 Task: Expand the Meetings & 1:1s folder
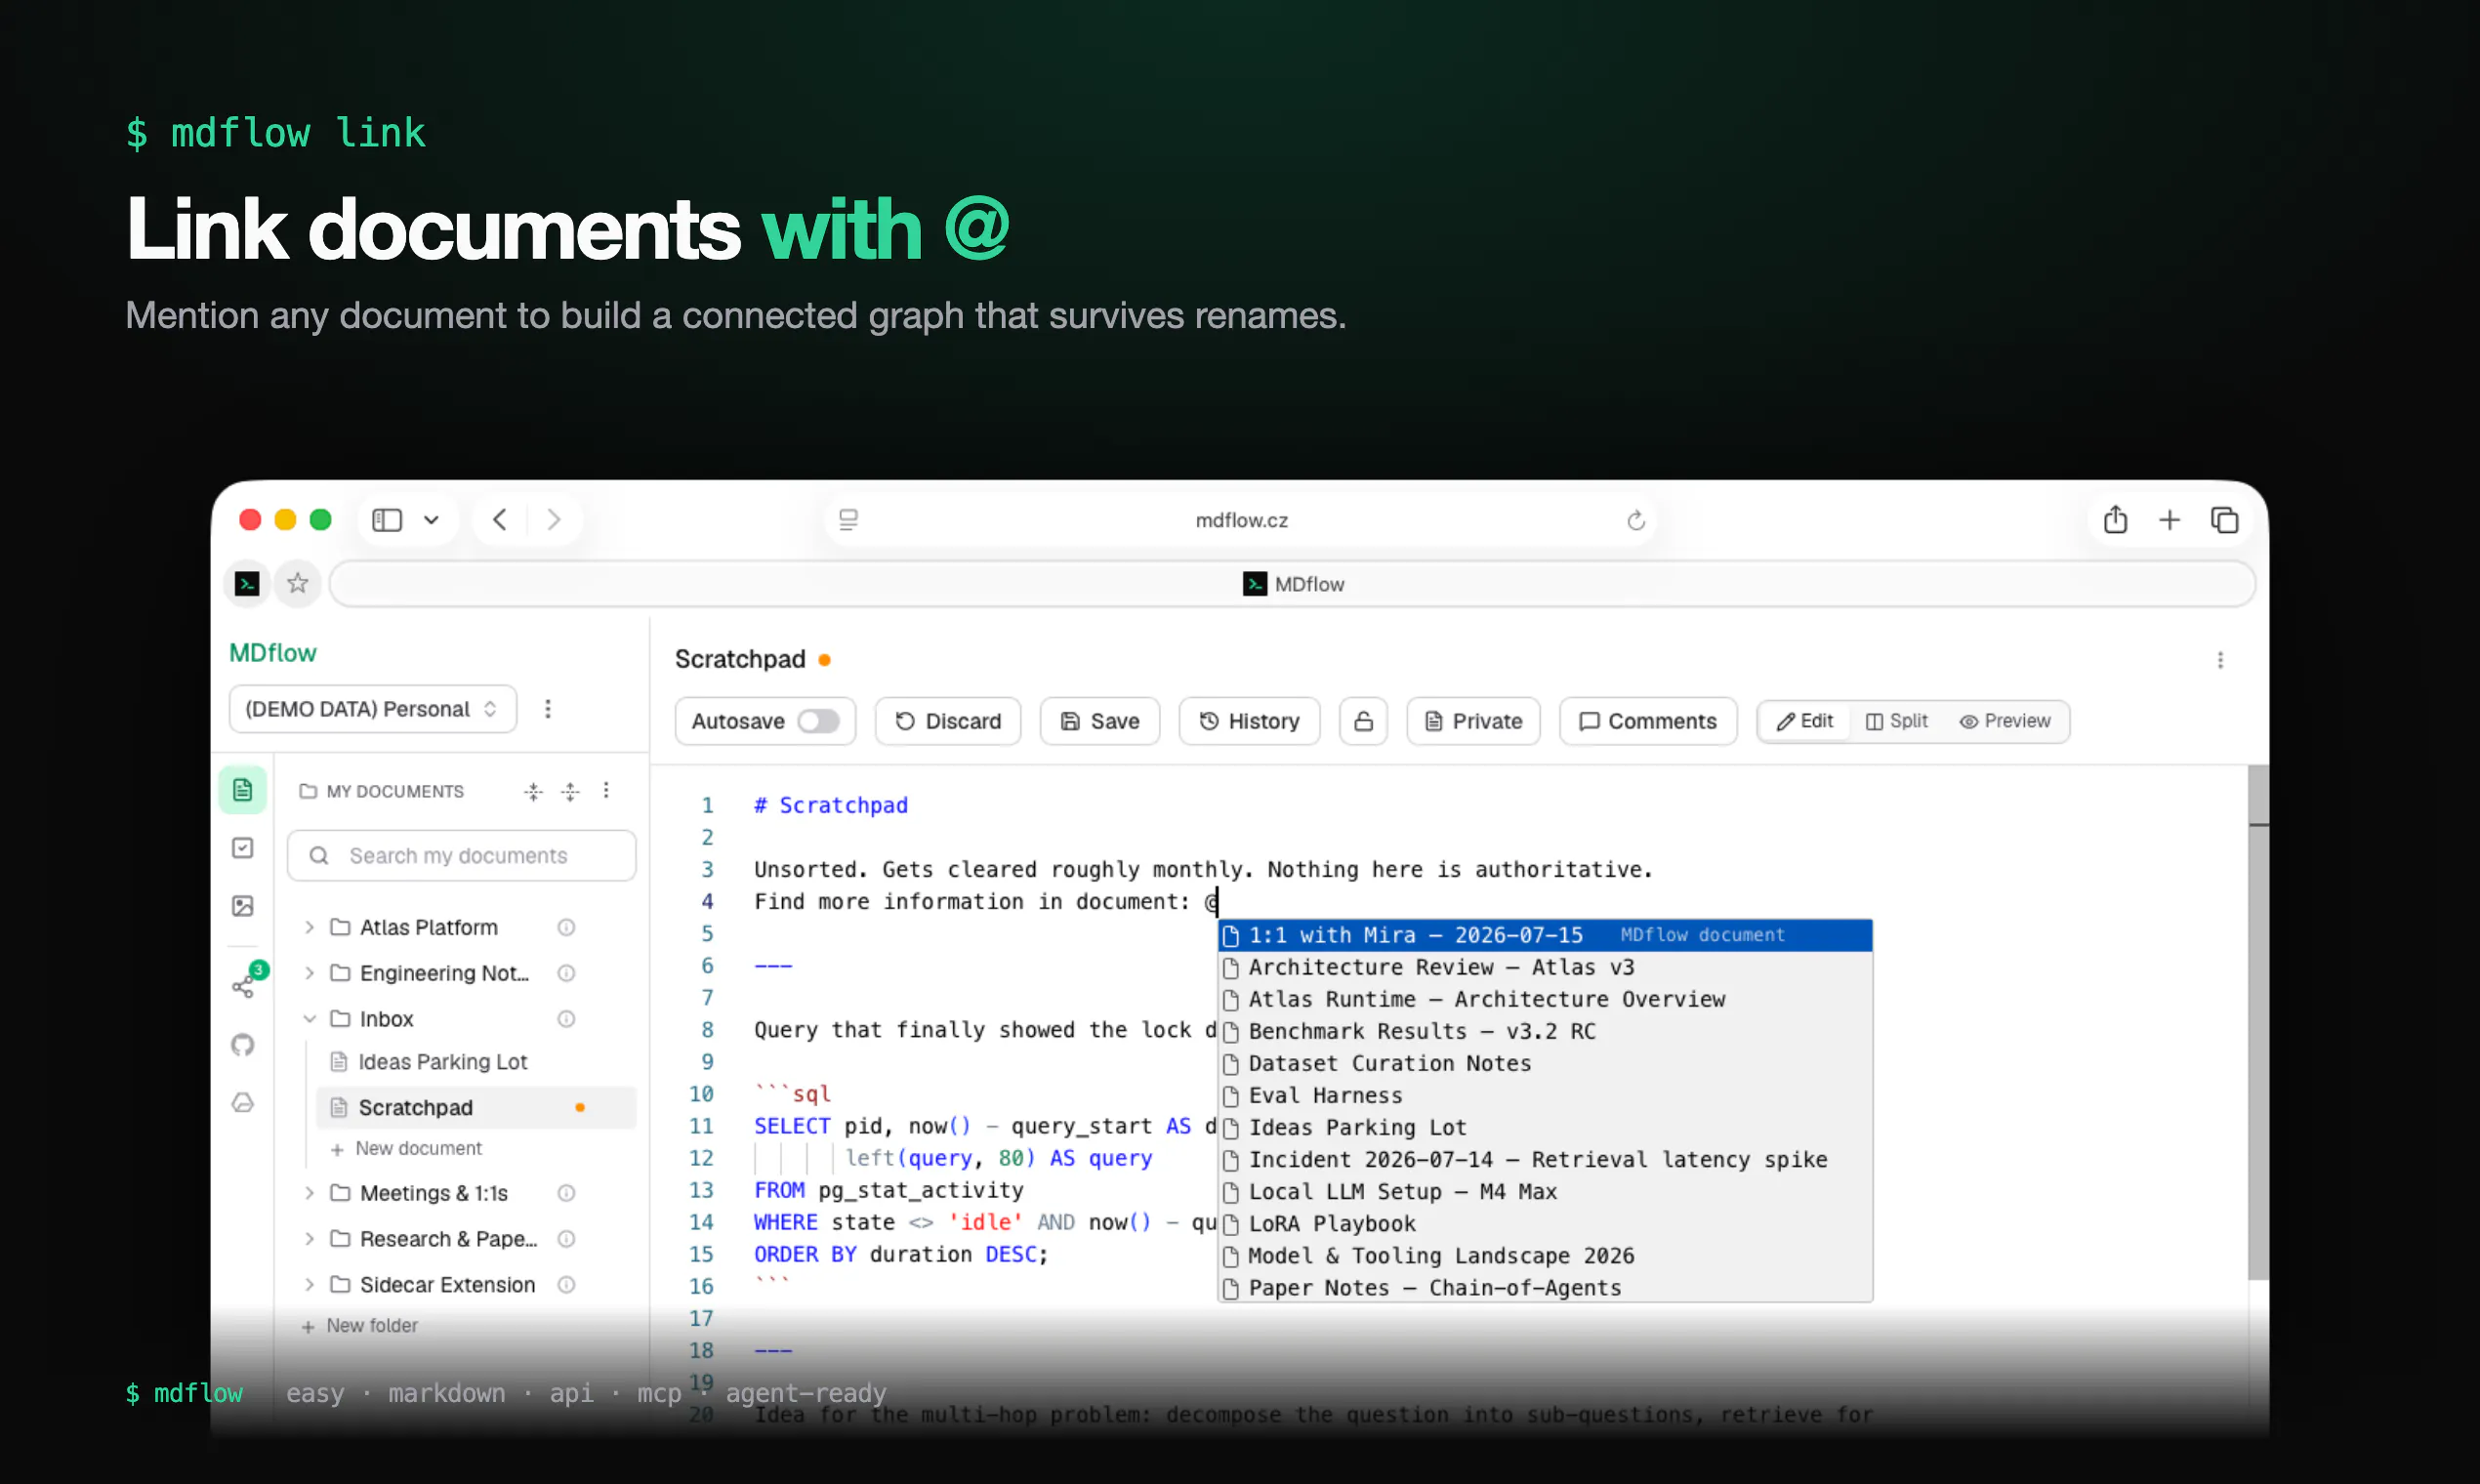310,1193
